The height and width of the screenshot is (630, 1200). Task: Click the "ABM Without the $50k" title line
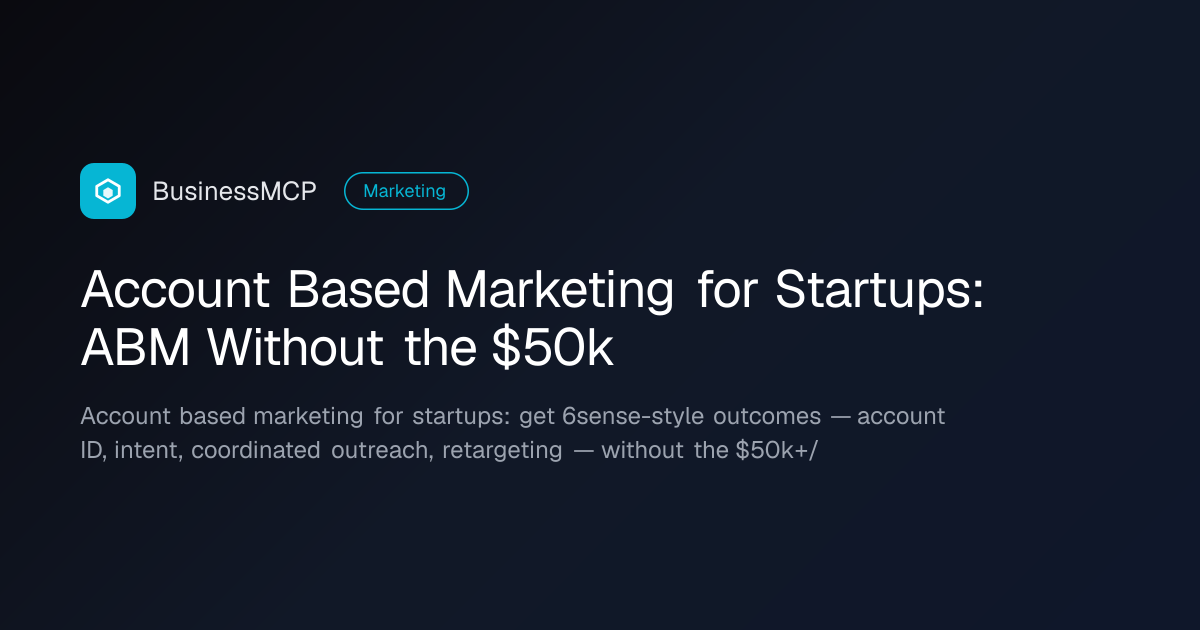click(347, 348)
